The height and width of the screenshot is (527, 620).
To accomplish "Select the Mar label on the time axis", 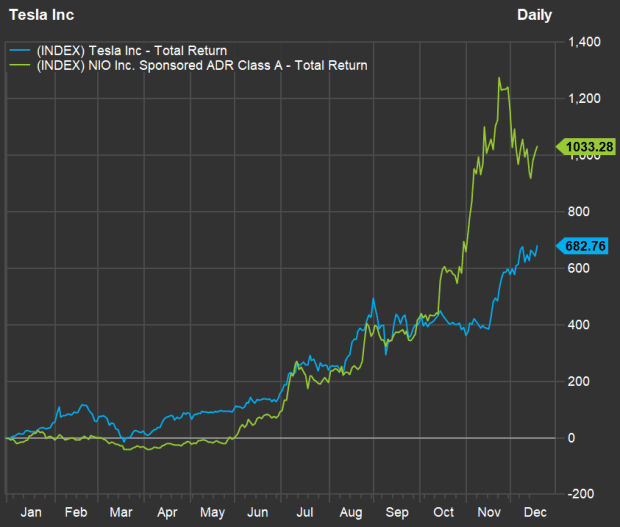I will click(x=122, y=510).
